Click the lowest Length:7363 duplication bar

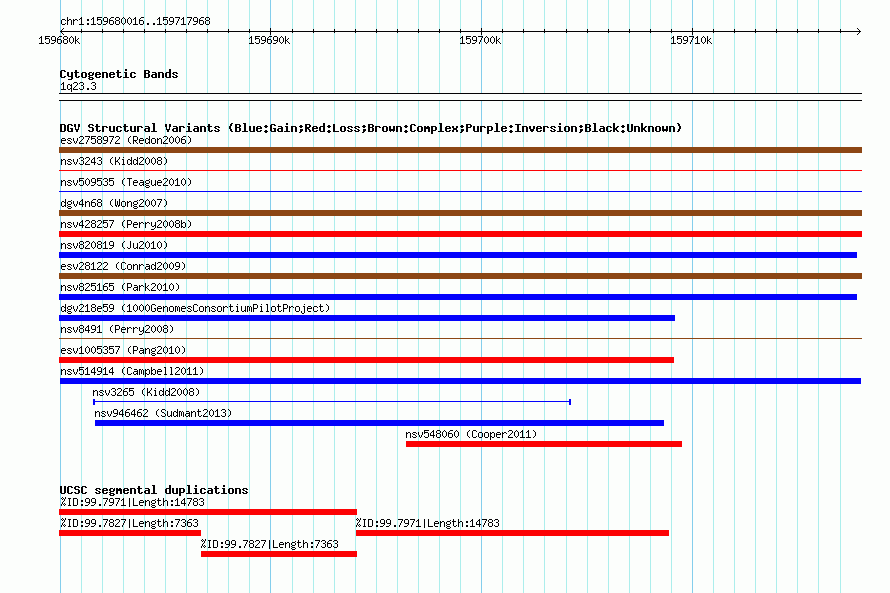point(279,554)
